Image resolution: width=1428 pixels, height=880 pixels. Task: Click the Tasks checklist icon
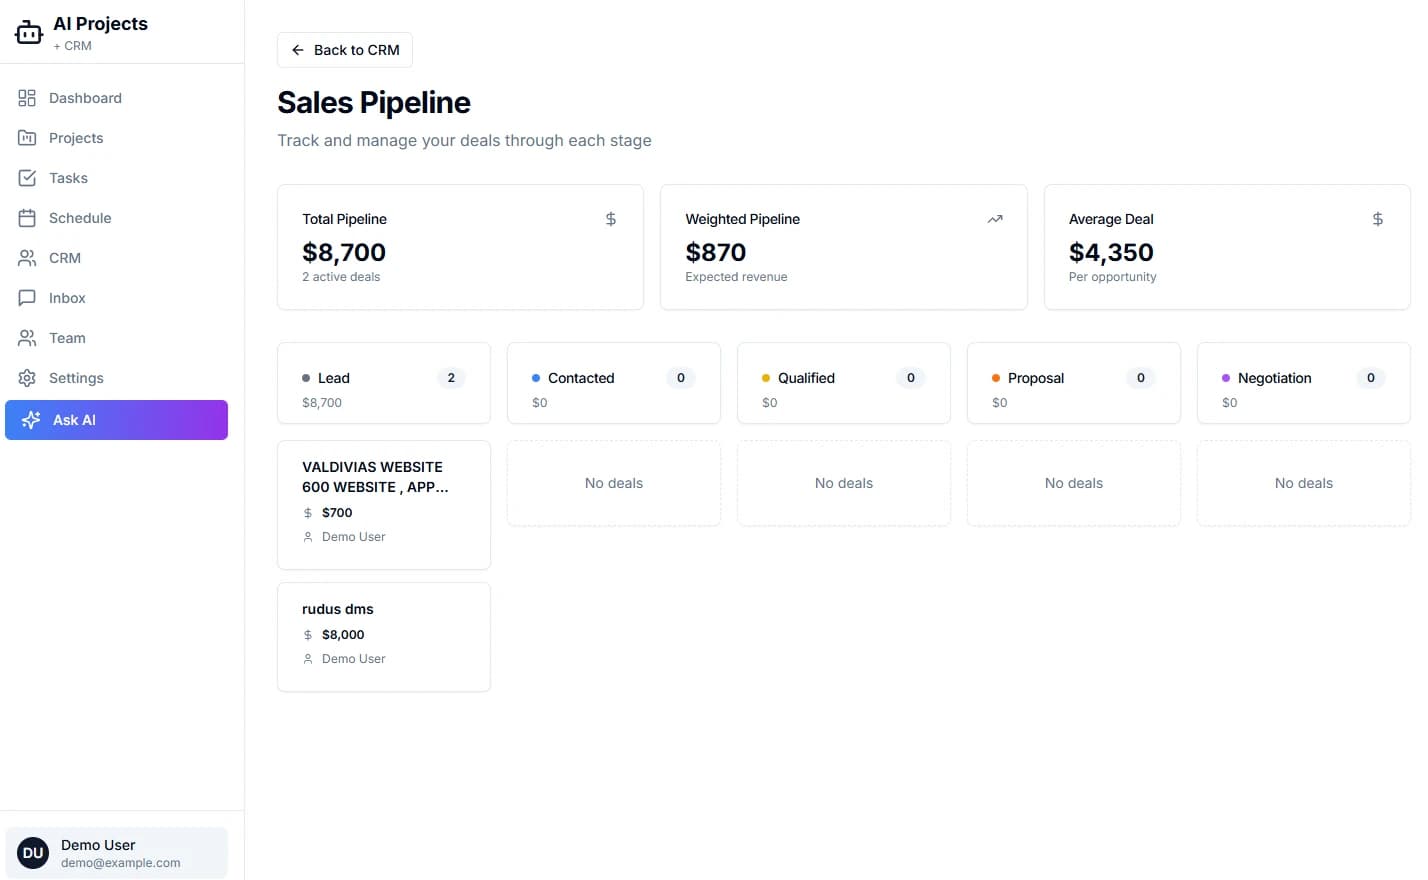28,177
